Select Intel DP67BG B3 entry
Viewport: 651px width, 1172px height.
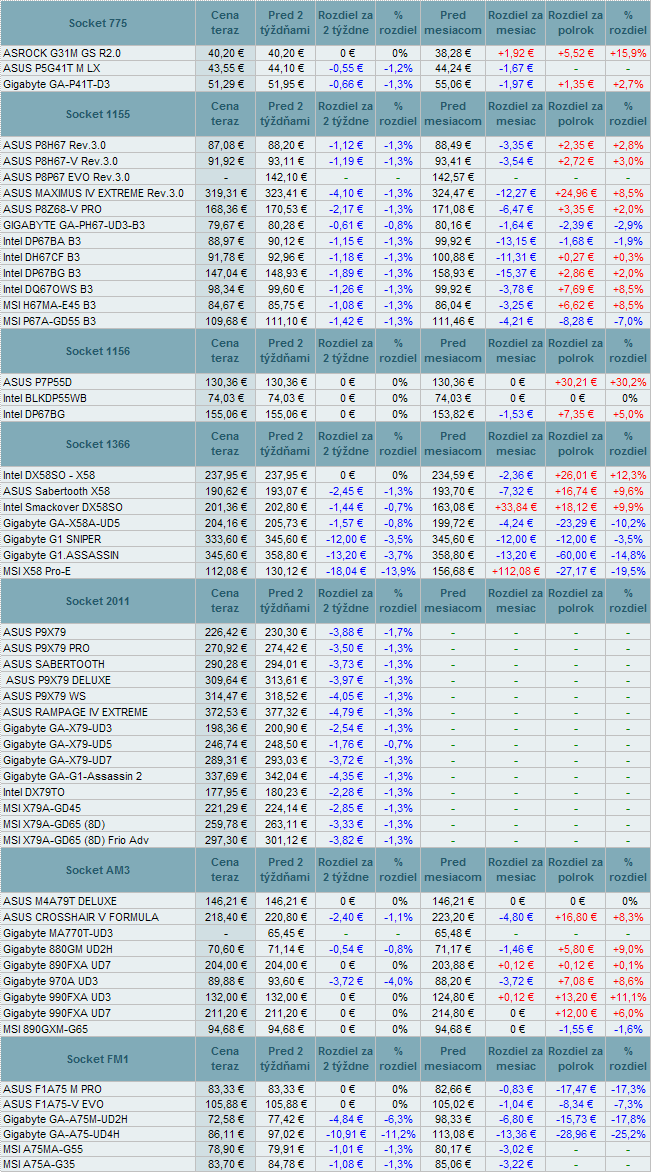[x=43, y=273]
